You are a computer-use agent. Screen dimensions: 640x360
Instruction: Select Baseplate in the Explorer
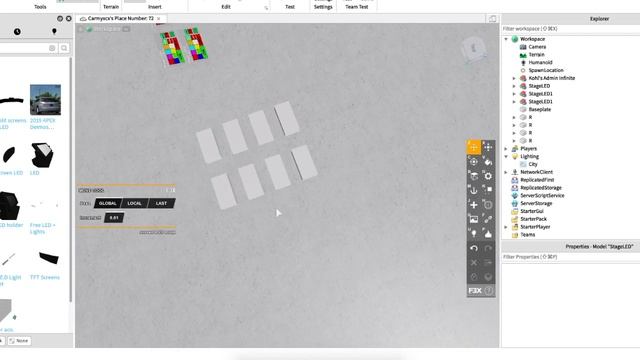click(x=540, y=109)
